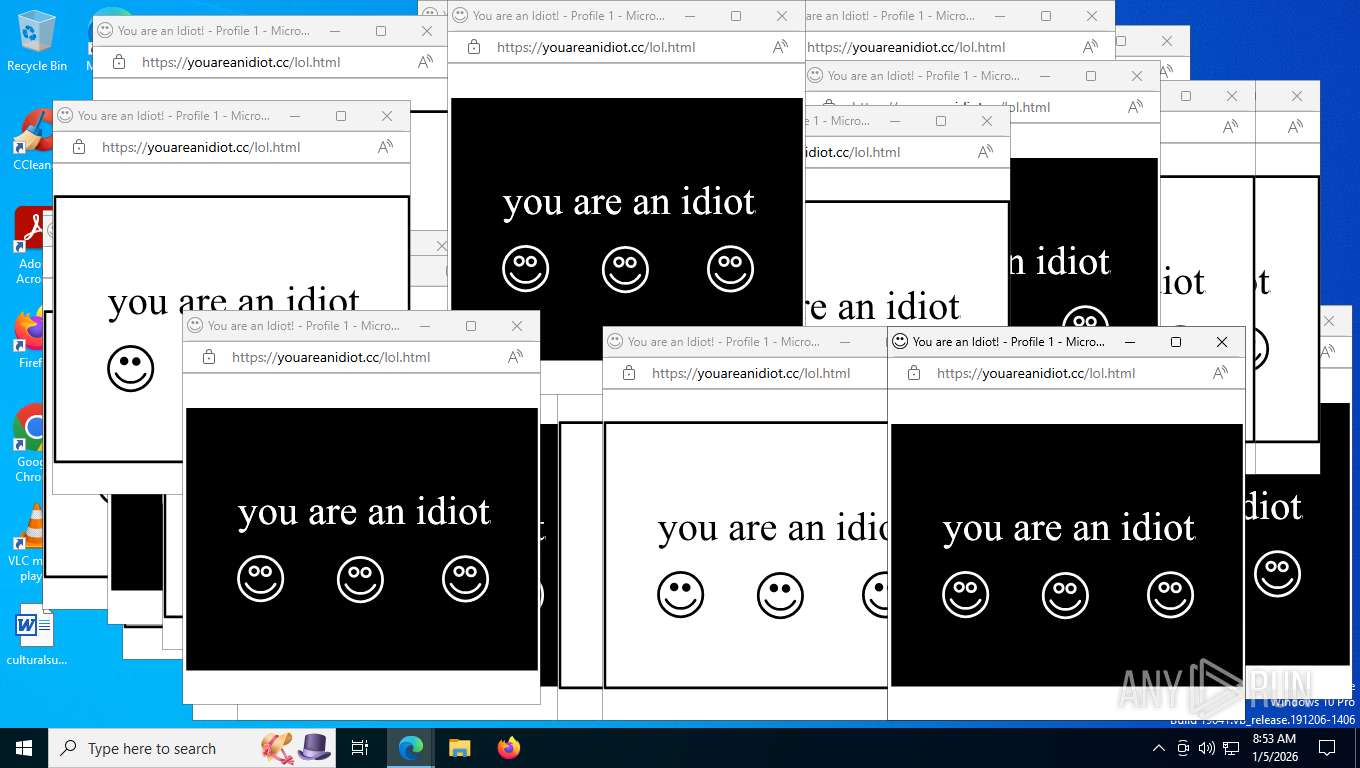Click single smiley in white page near Firefox shortcut
The height and width of the screenshot is (768, 1360).
pyautogui.click(x=131, y=368)
